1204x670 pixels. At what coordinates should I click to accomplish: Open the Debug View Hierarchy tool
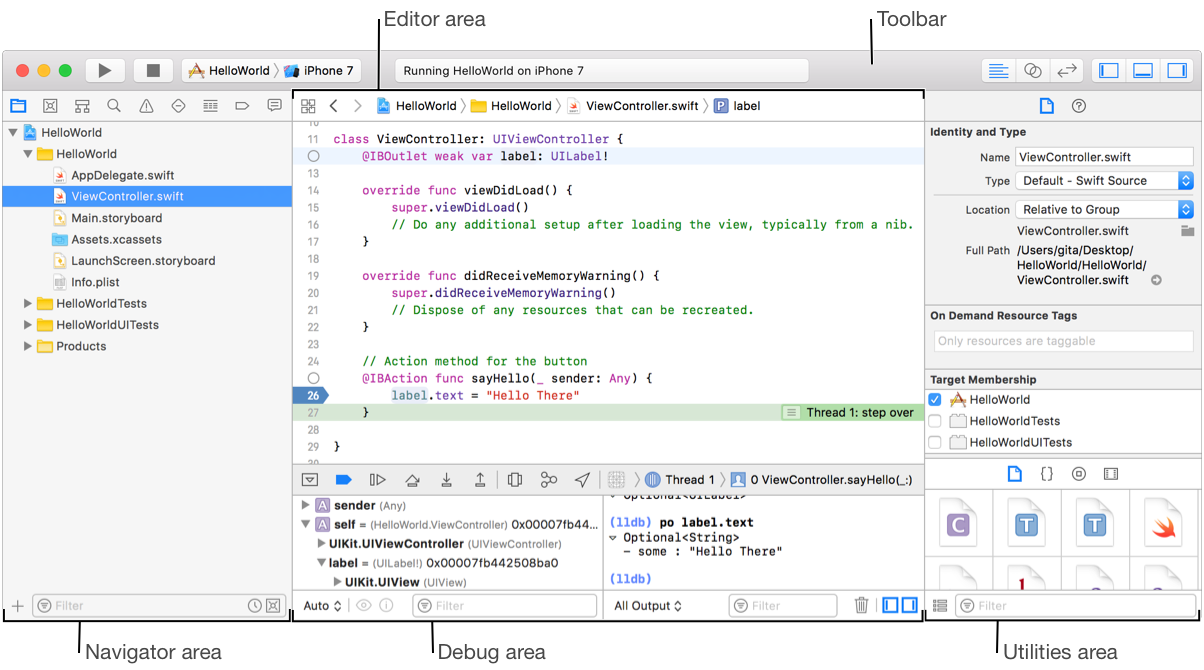click(x=515, y=480)
